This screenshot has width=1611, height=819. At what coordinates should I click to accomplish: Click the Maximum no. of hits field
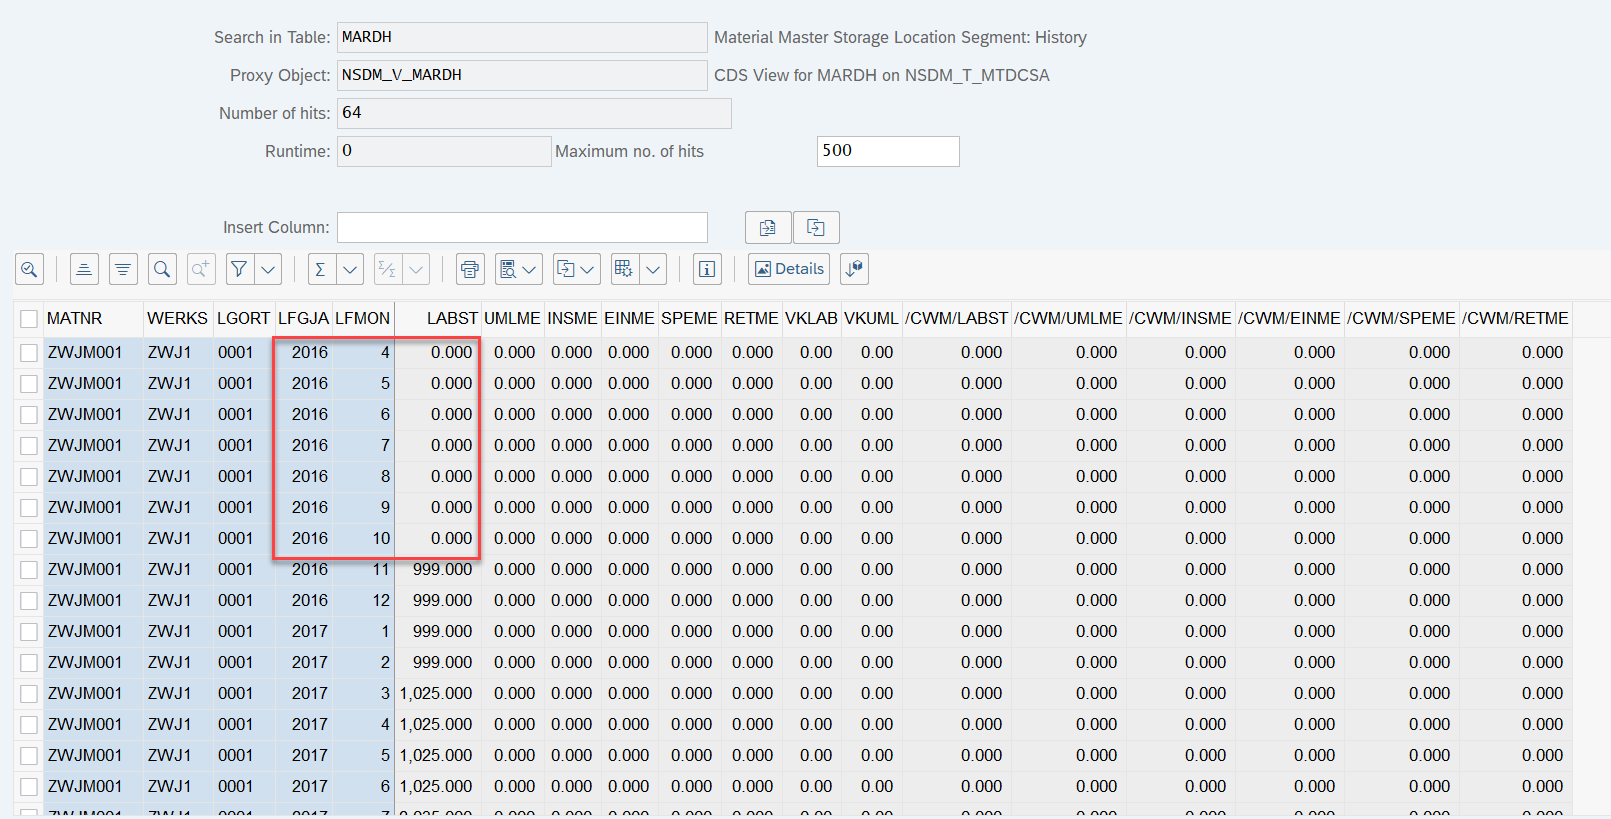click(x=887, y=151)
